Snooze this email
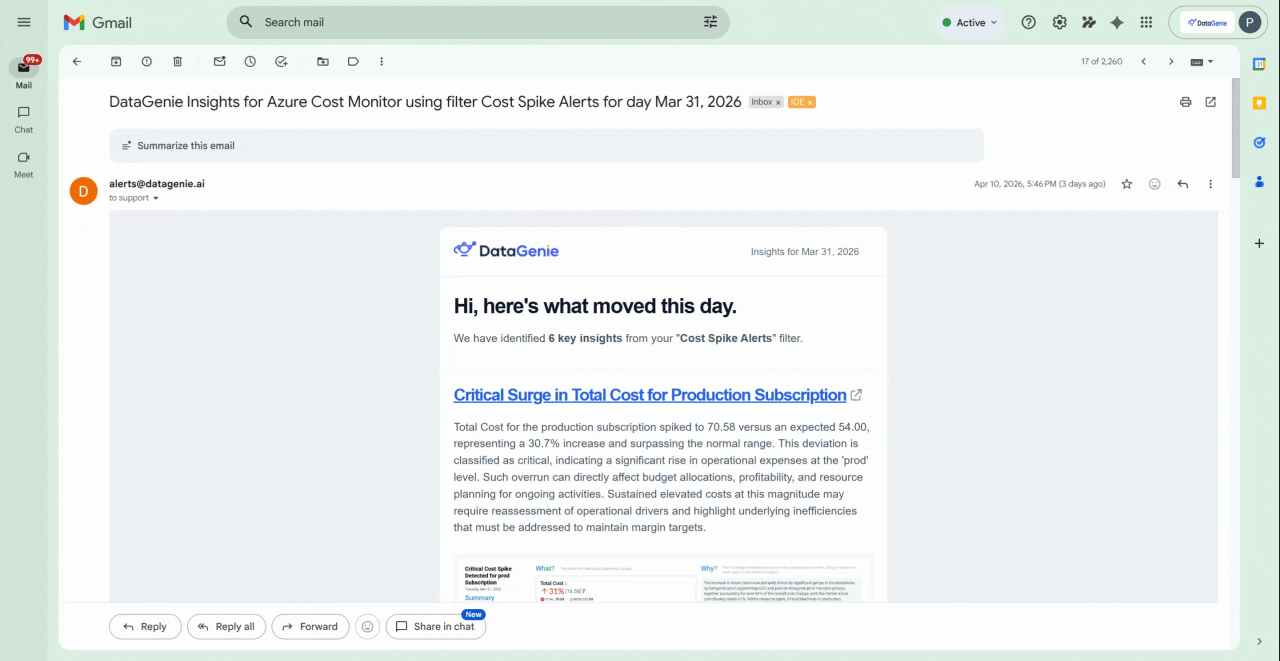Viewport: 1280px width, 661px height. coord(250,61)
